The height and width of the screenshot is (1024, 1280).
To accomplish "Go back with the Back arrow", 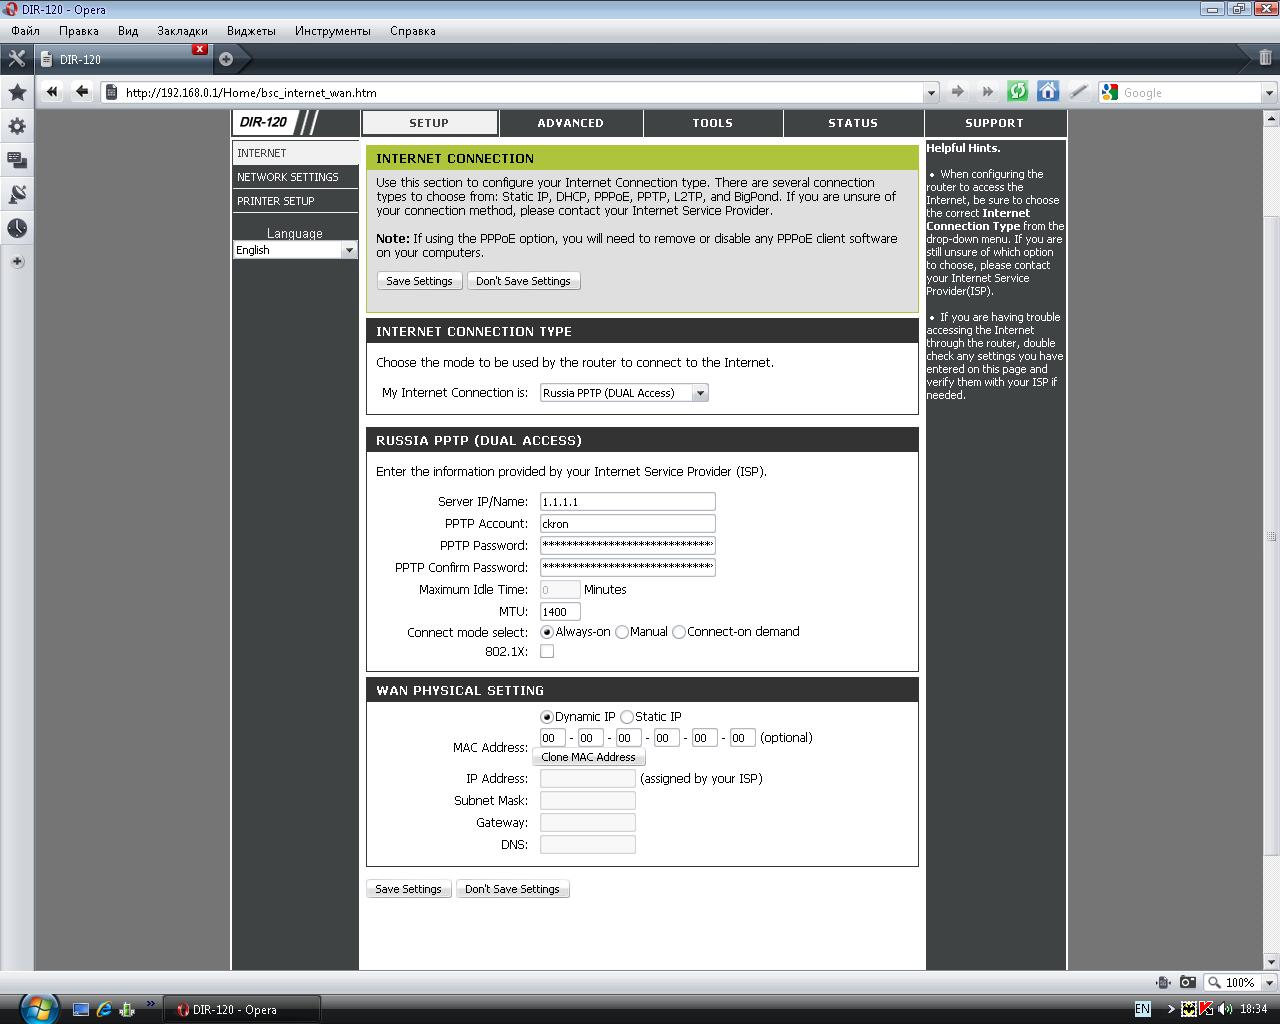I will tap(82, 92).
